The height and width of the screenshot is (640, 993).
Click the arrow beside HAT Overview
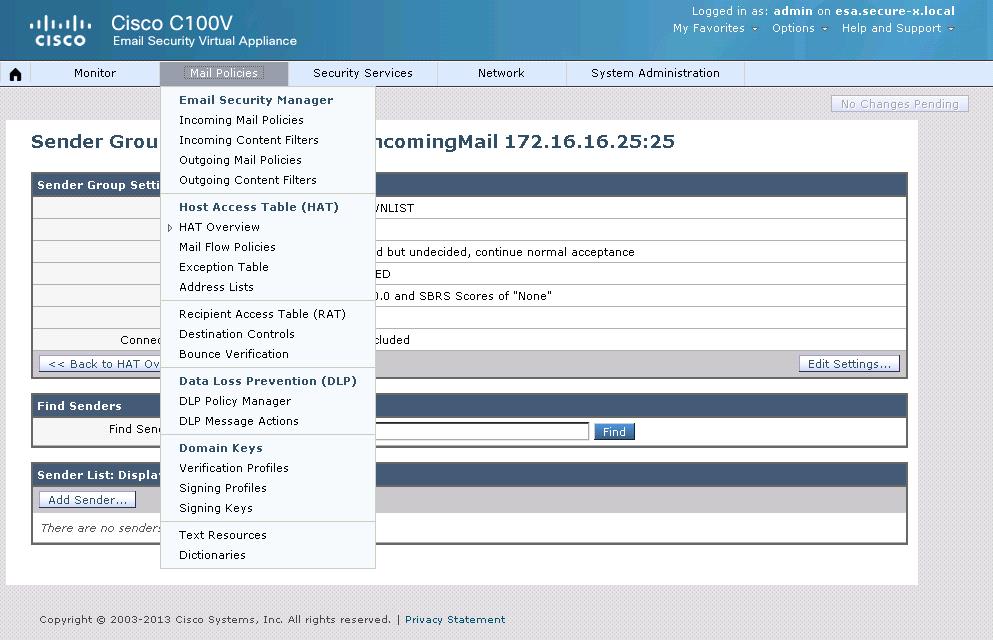(x=170, y=228)
